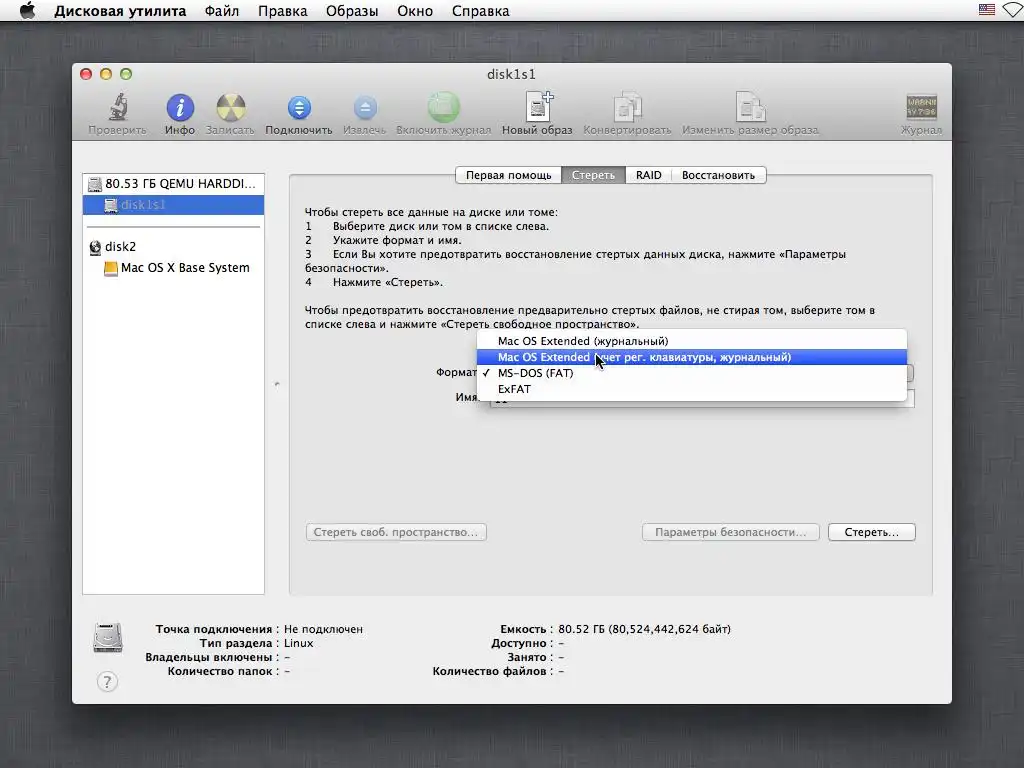The width and height of the screenshot is (1024, 768).
Task: Open the Окно menu
Action: 415,11
